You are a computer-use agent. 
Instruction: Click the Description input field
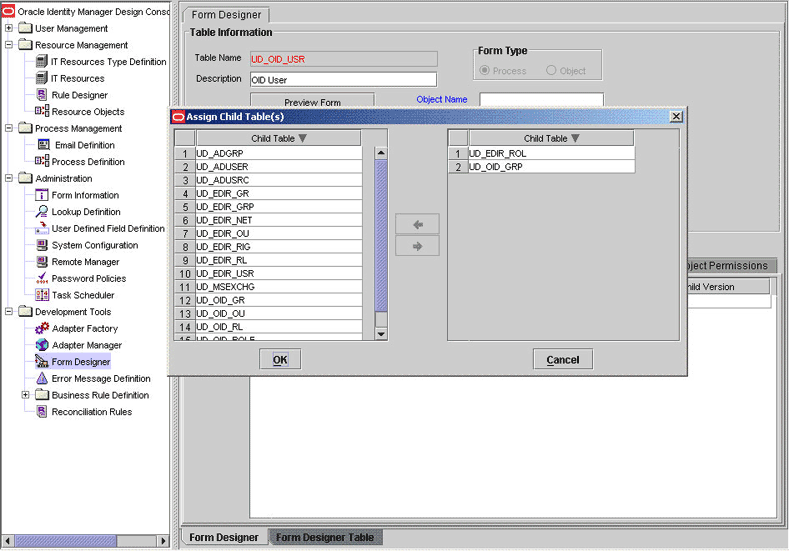click(x=344, y=80)
